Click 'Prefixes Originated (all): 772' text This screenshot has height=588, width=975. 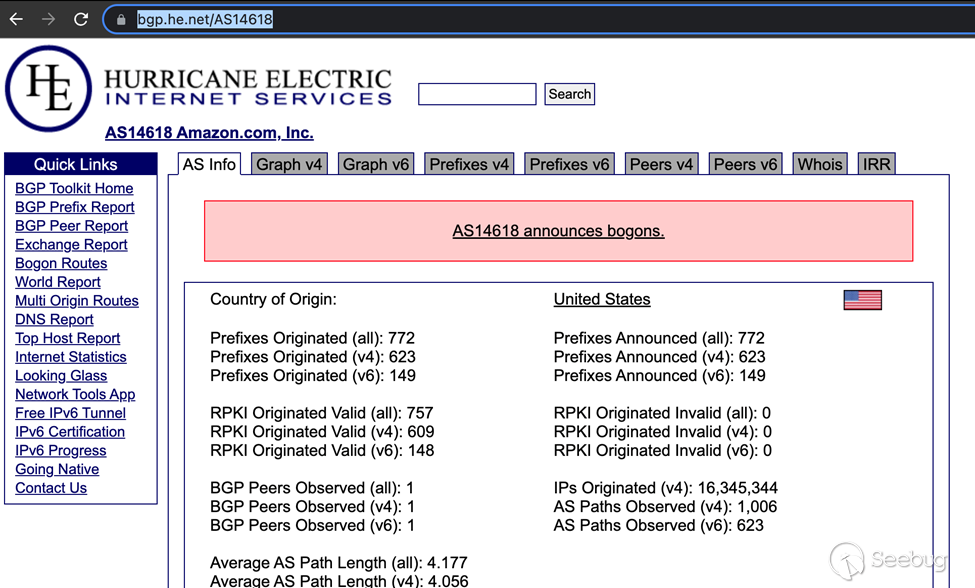click(x=312, y=338)
